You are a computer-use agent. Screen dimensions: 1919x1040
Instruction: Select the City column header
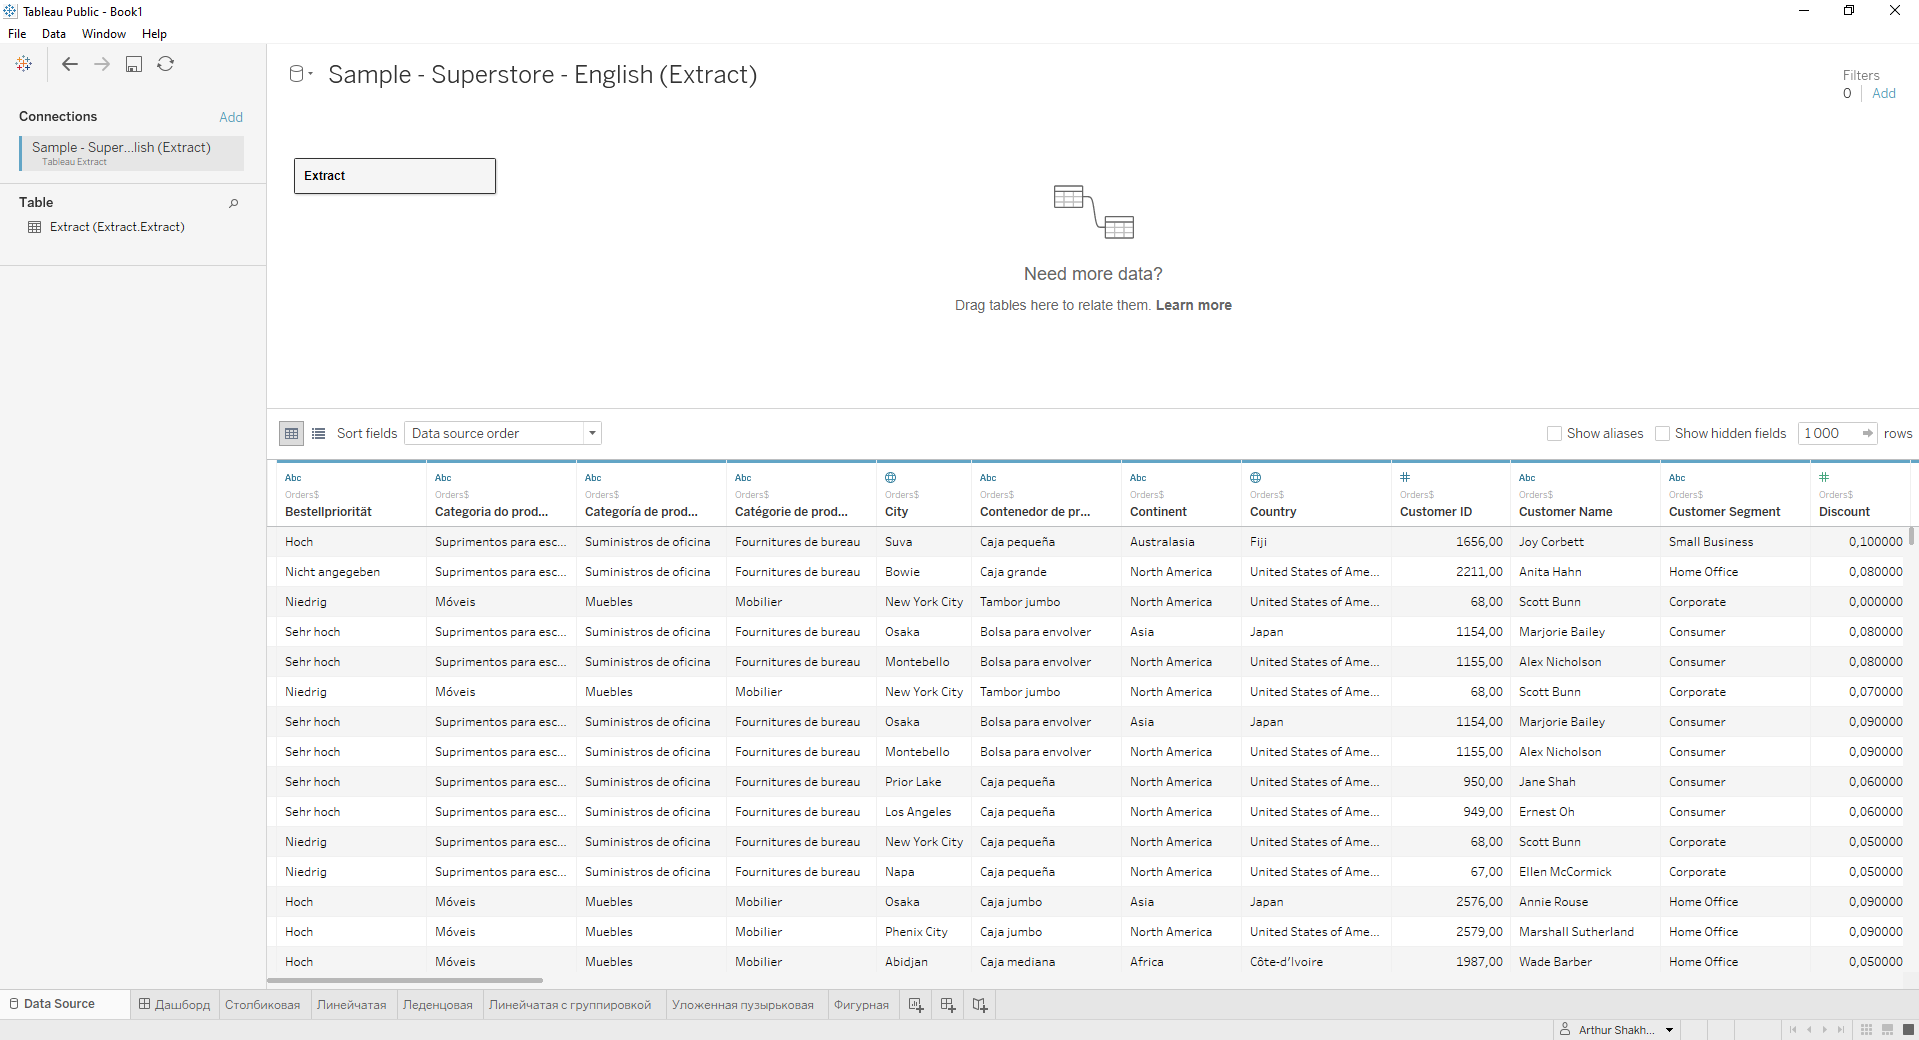coord(924,494)
